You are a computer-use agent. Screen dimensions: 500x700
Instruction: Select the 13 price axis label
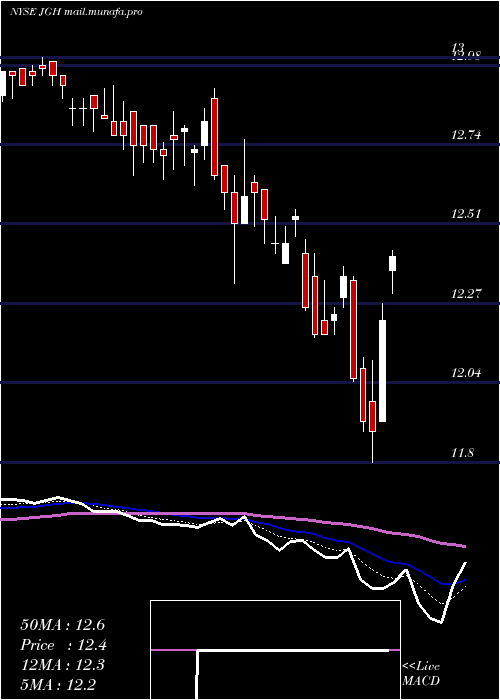pyautogui.click(x=458, y=47)
